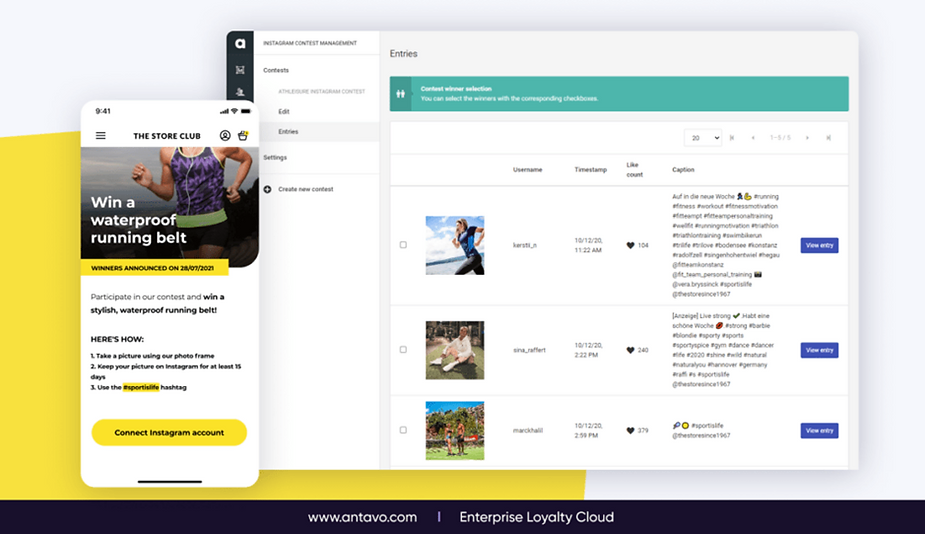Screen dimensions: 925x534
Task: Select the marckhalil entry checkbox
Action: click(x=403, y=430)
